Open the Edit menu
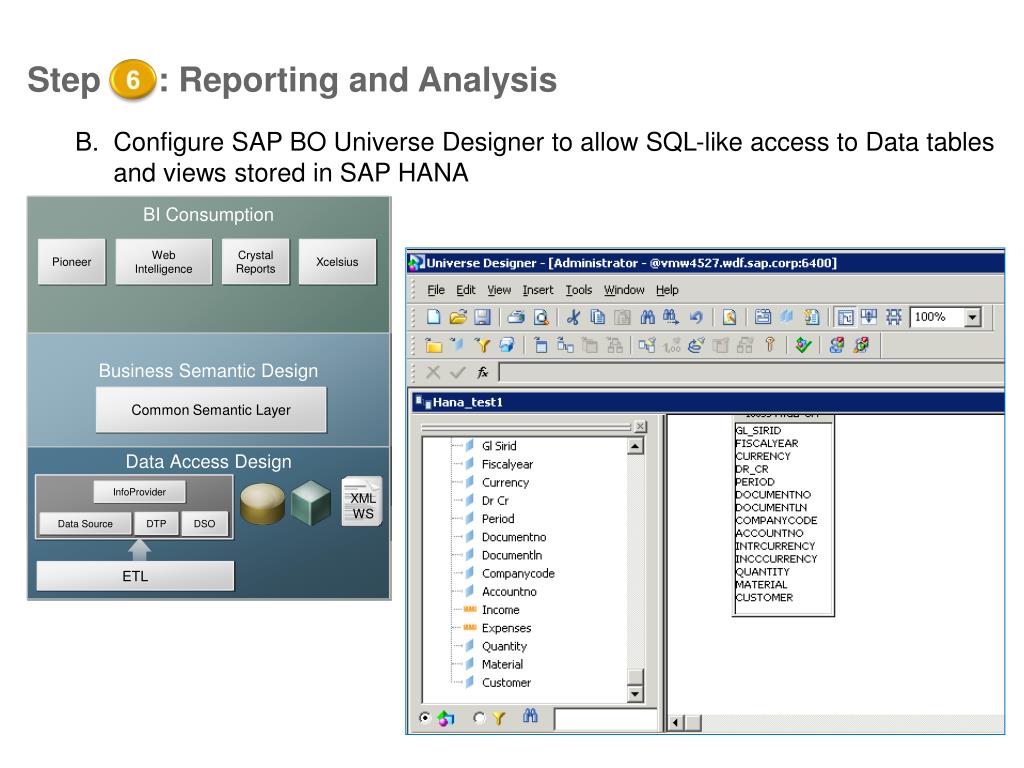This screenshot has width=1024, height=768. tap(466, 290)
